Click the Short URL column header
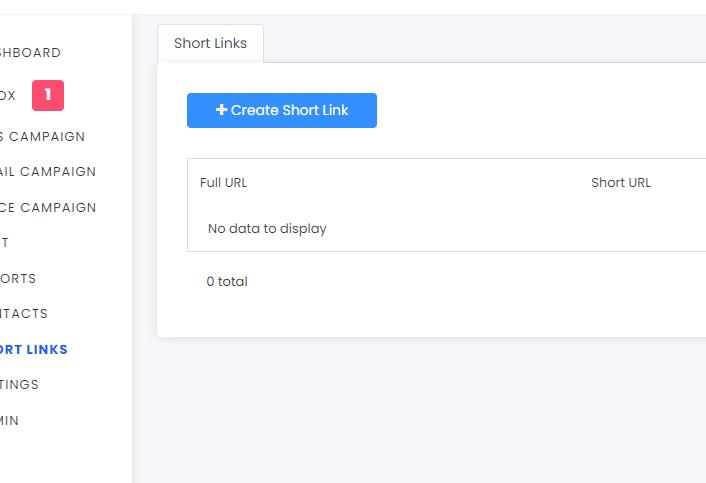The image size is (706, 483). pyautogui.click(x=620, y=183)
